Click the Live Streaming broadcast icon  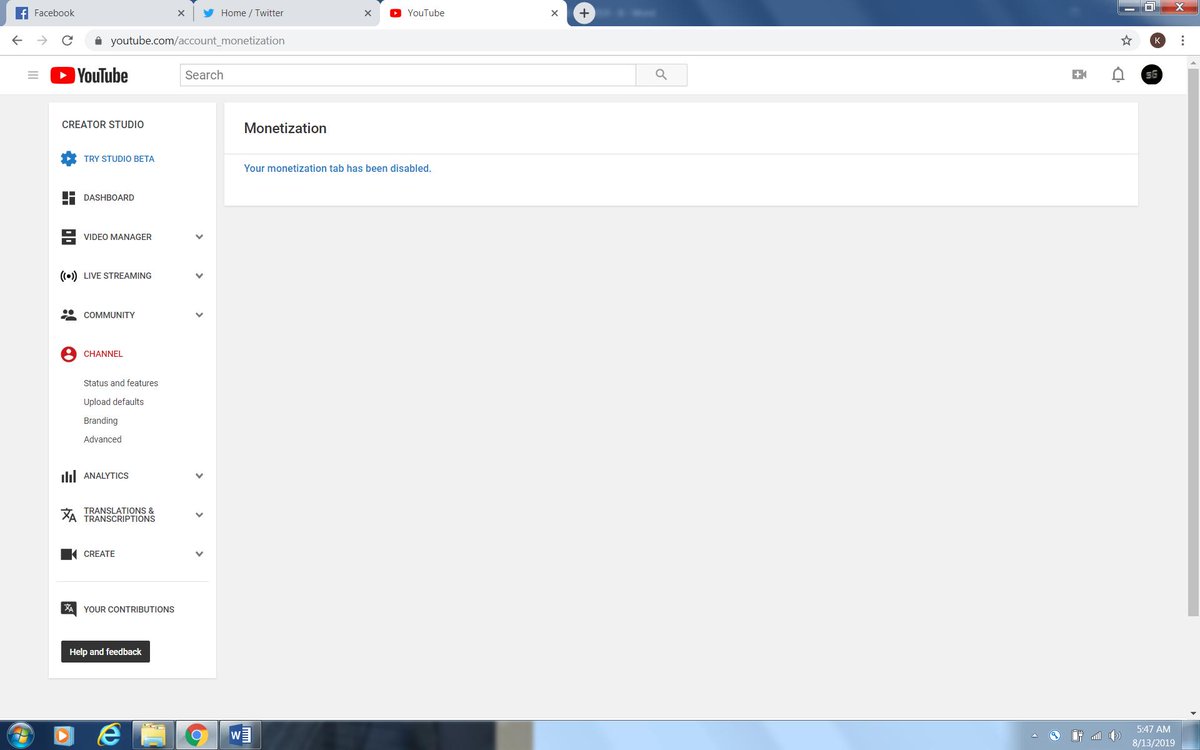click(x=68, y=276)
